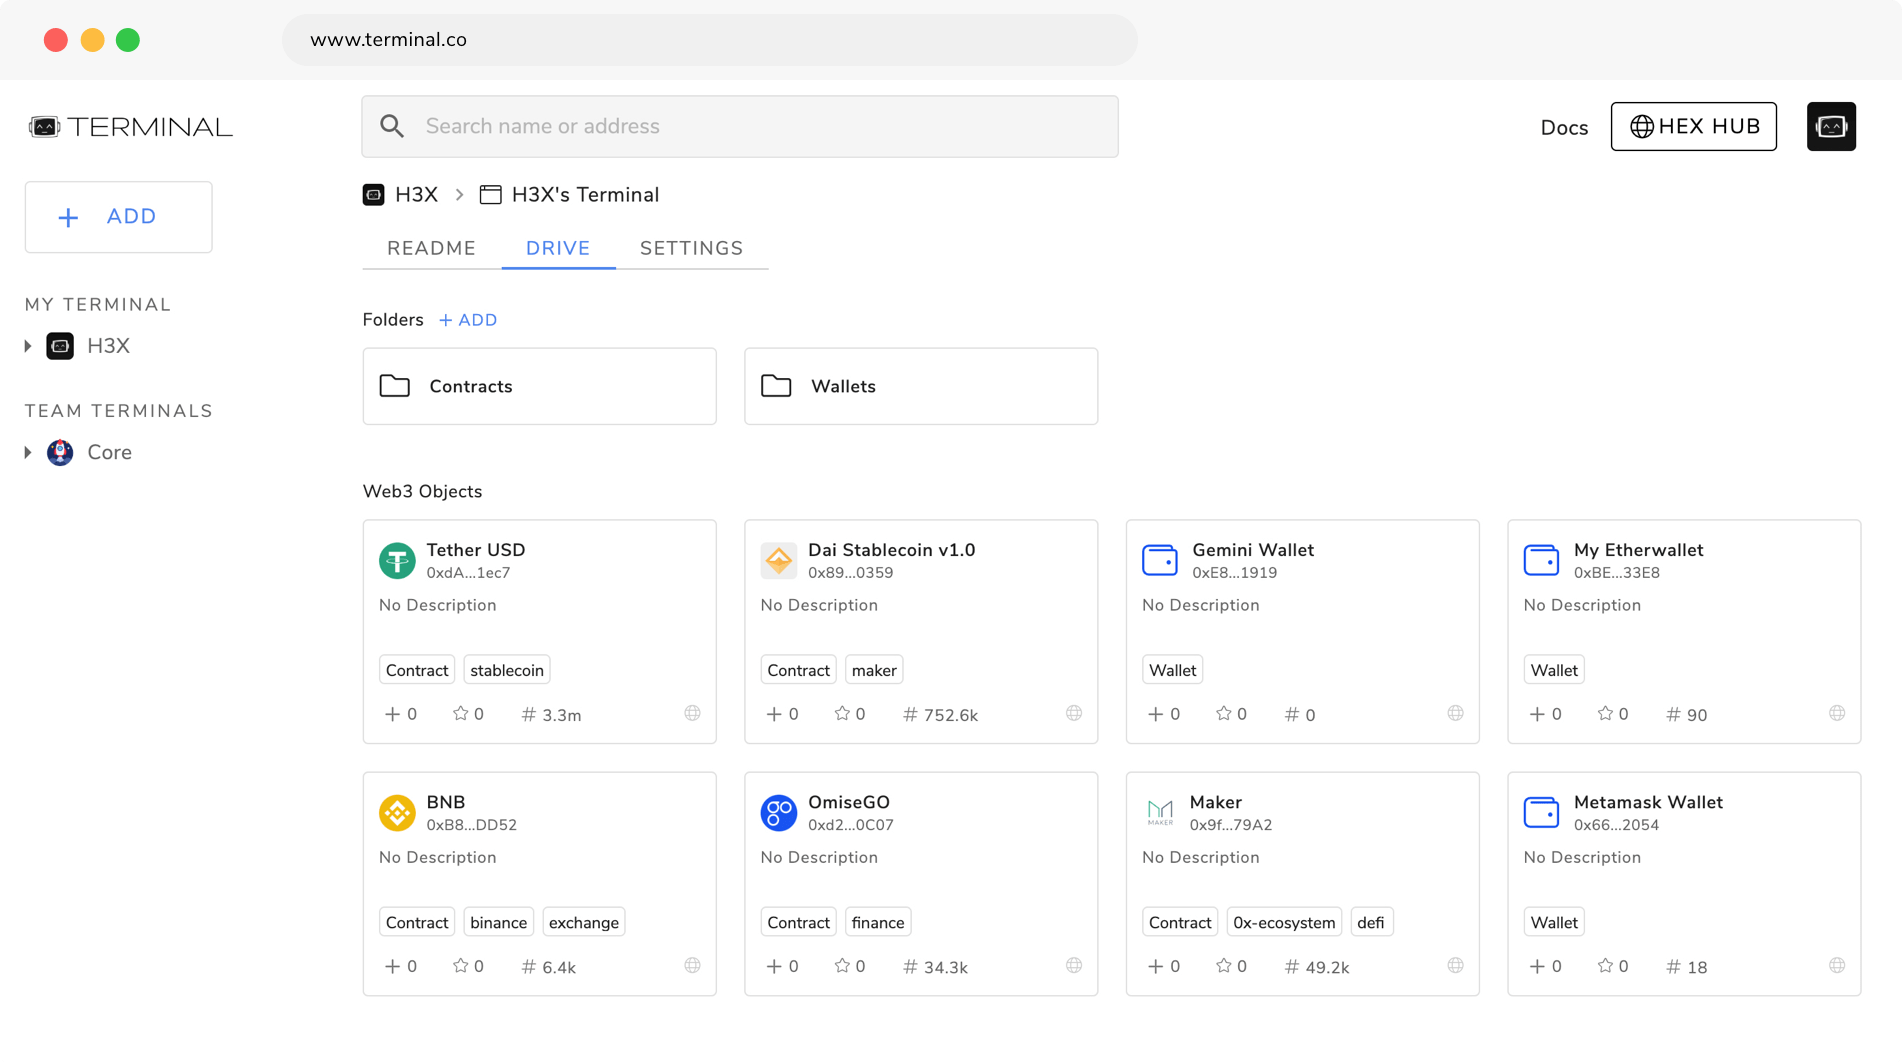Click the HEX HUB button

click(1693, 127)
